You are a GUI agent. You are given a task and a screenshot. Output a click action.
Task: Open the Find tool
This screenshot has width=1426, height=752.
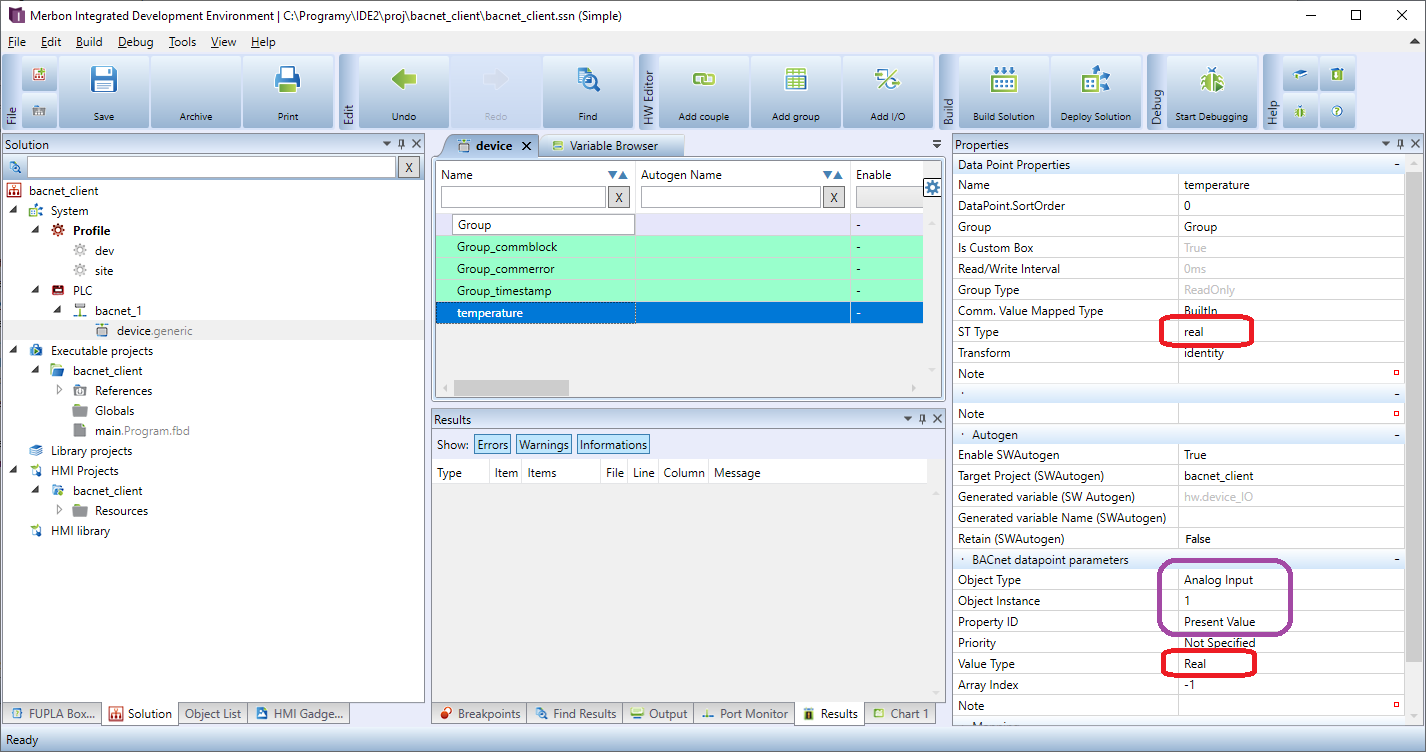[x=588, y=90]
